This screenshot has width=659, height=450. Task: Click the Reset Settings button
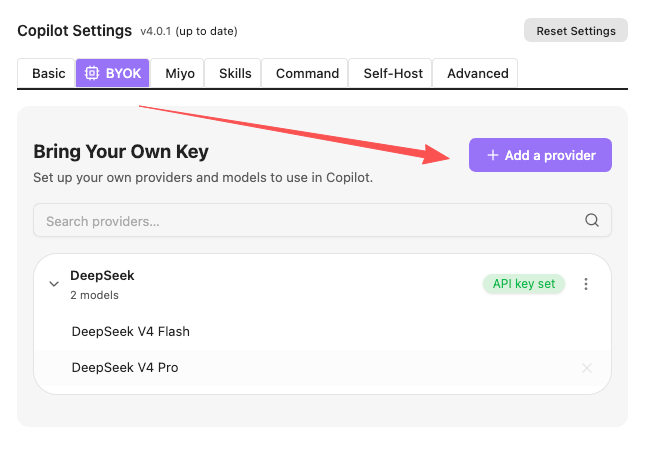click(x=576, y=31)
